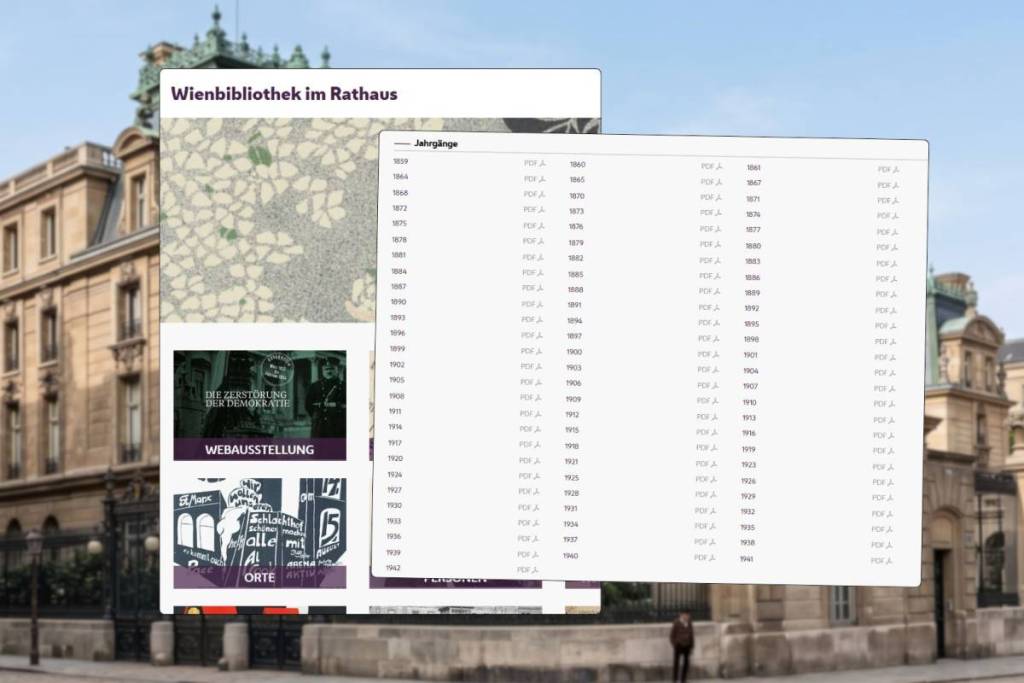Click the floral pattern banner image
Screen dimensions: 1024x683
[x=269, y=220]
